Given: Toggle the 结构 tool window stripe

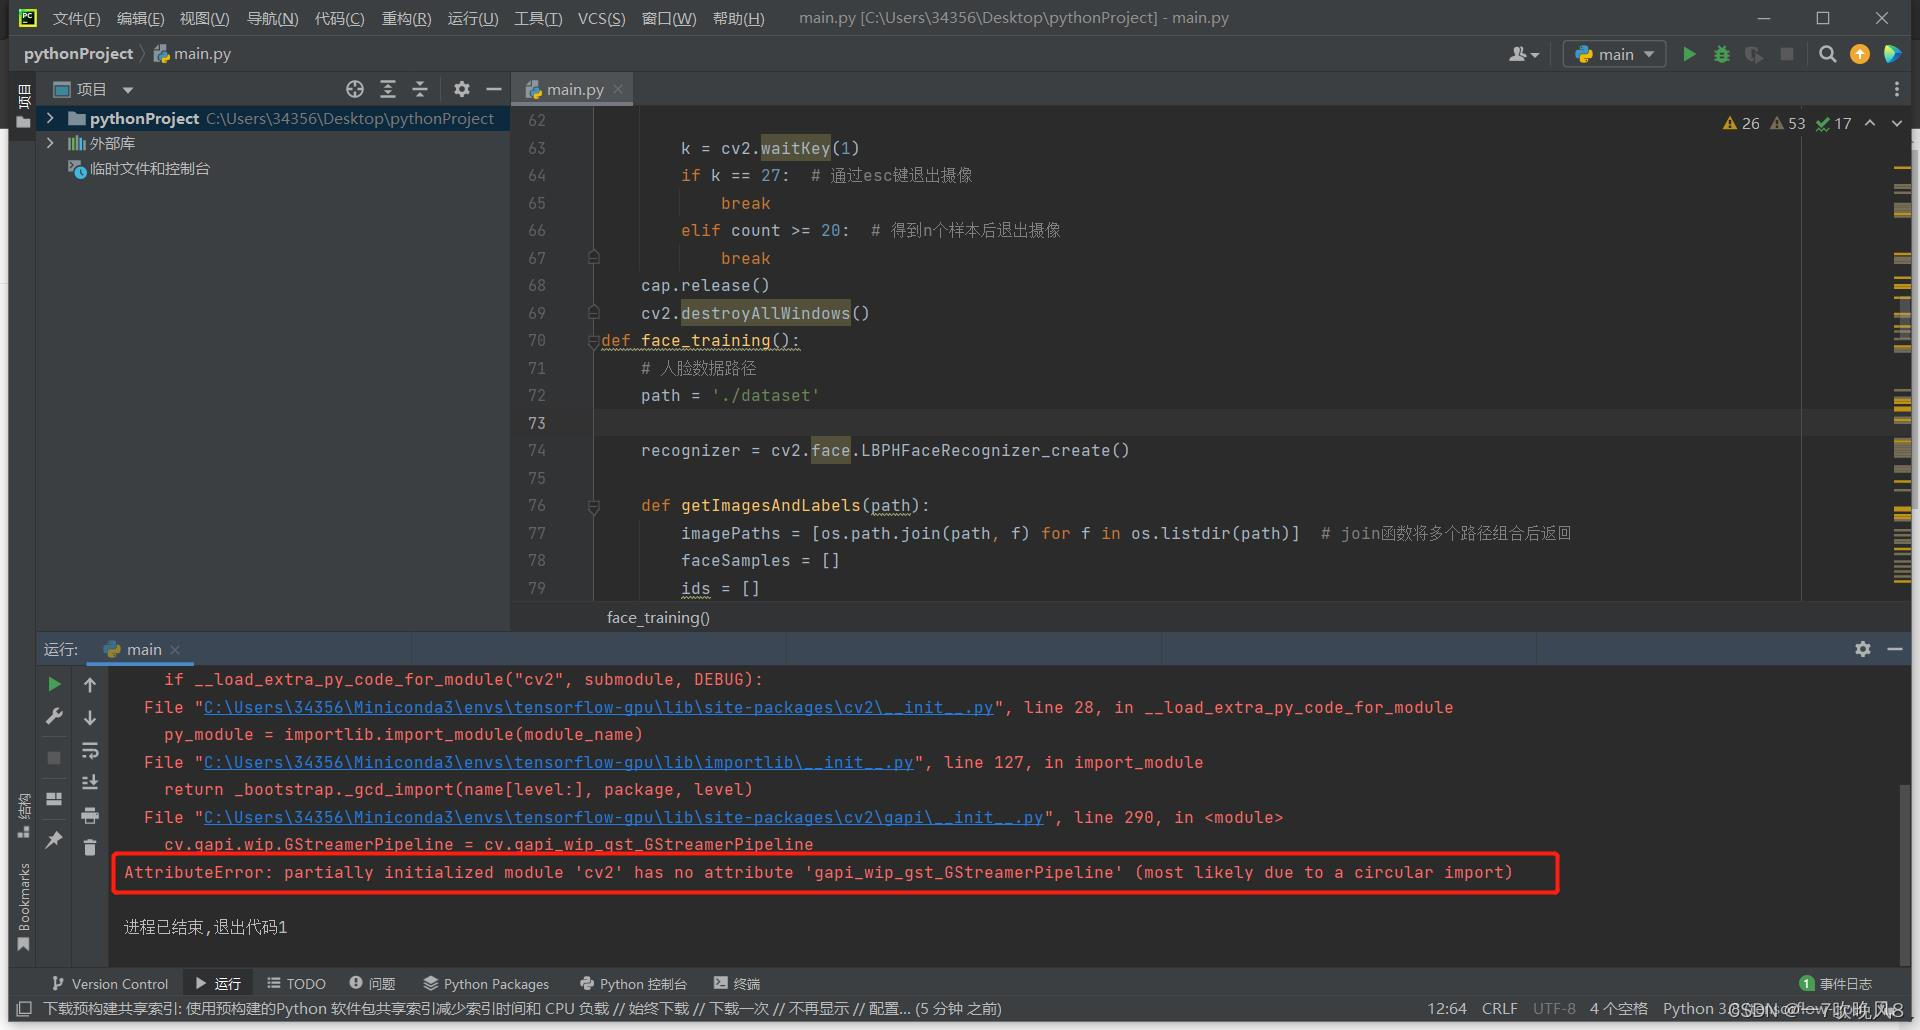Looking at the screenshot, I should (24, 815).
